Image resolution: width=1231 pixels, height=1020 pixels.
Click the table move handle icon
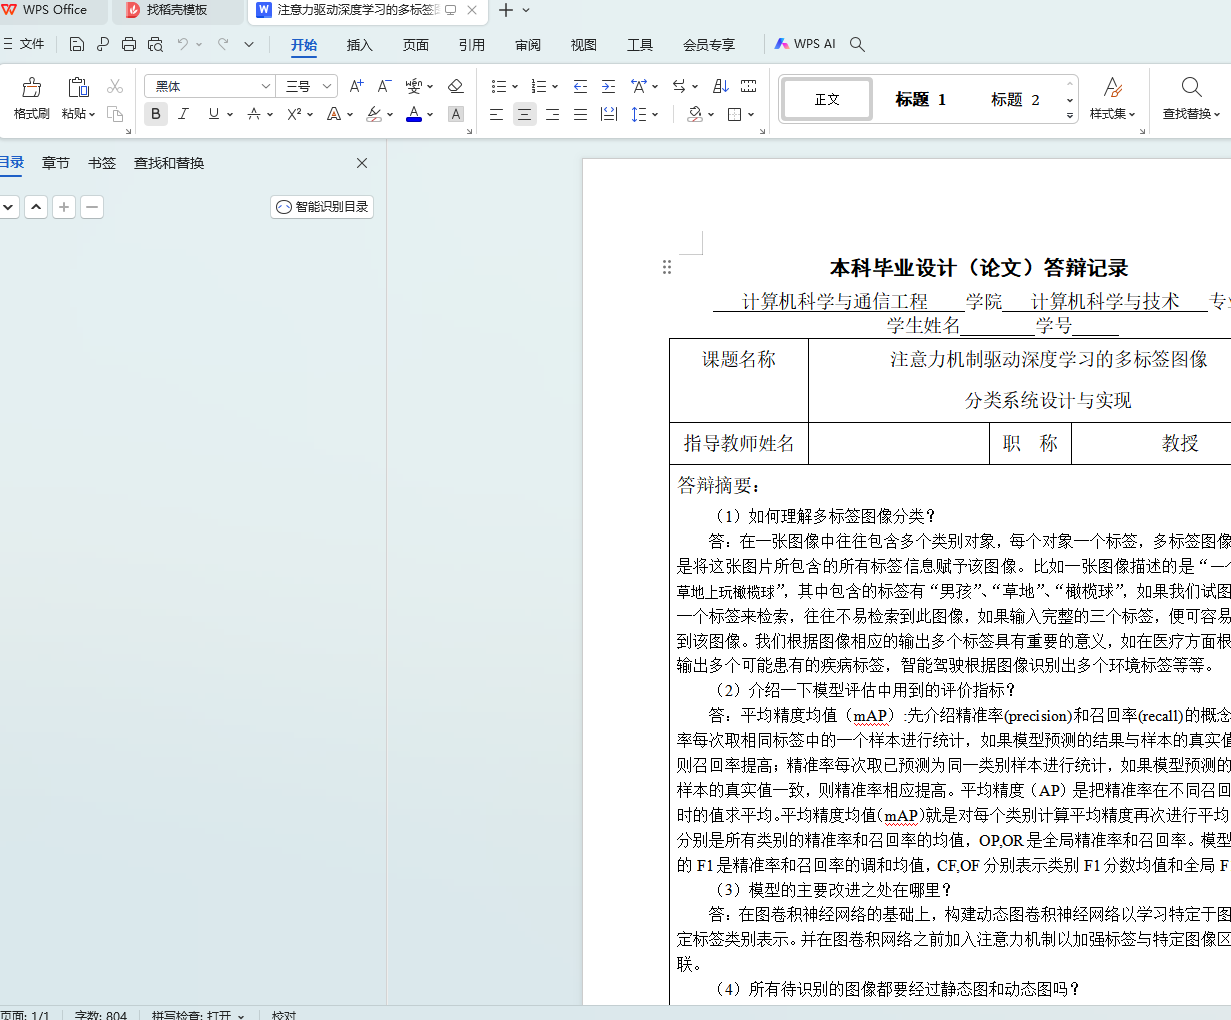coord(667,267)
